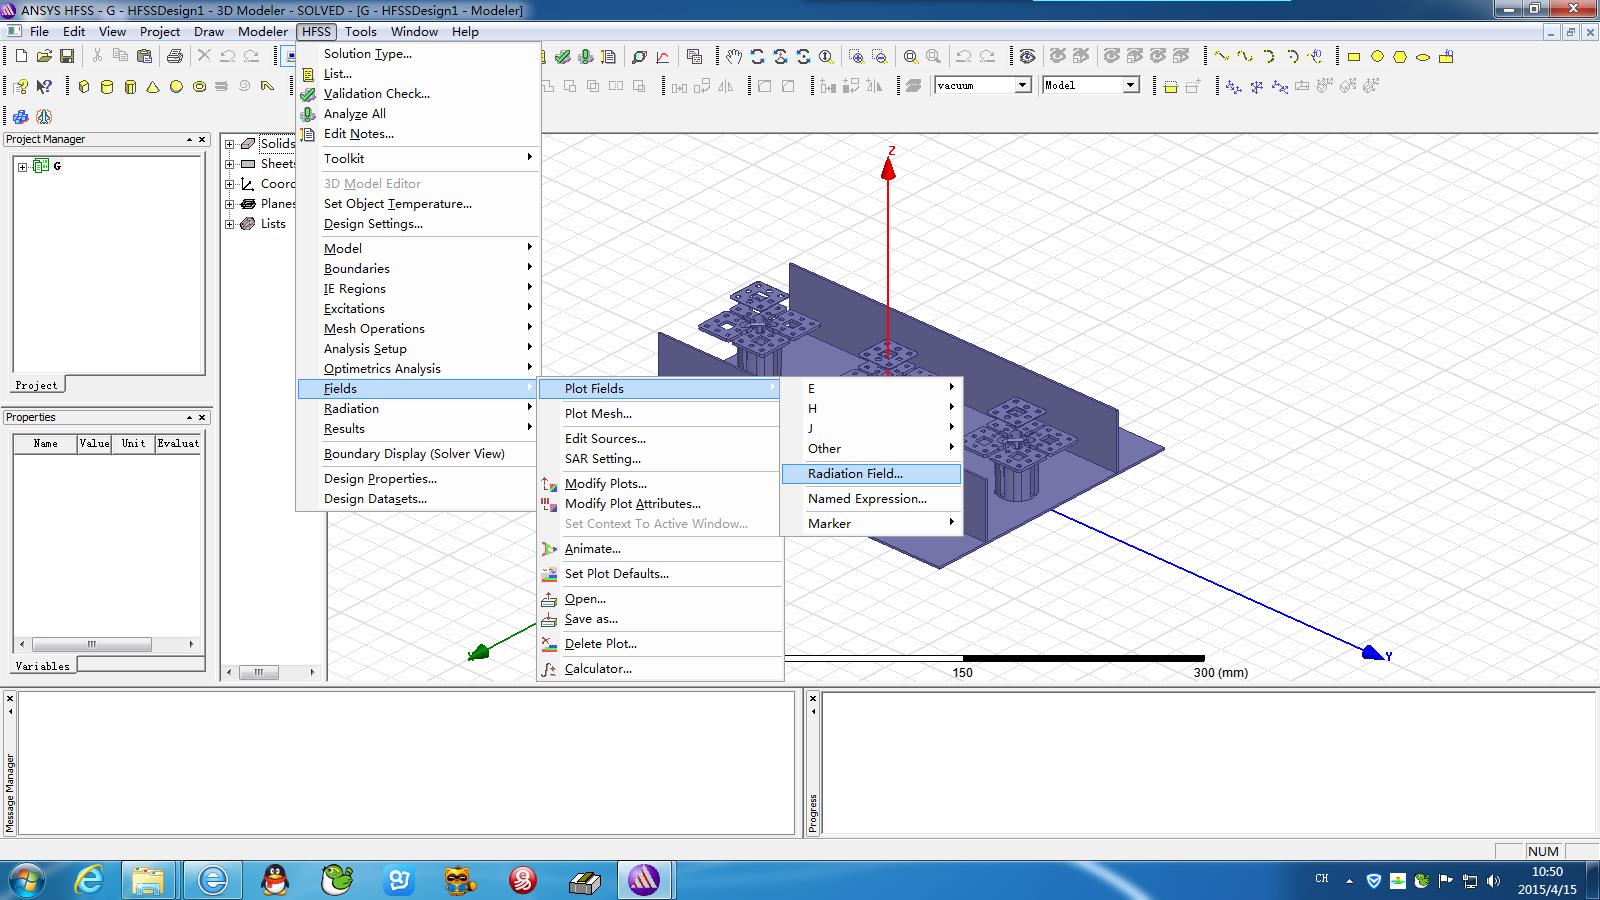Click Analyze All menu entry
The width and height of the screenshot is (1600, 900).
[x=418, y=114]
